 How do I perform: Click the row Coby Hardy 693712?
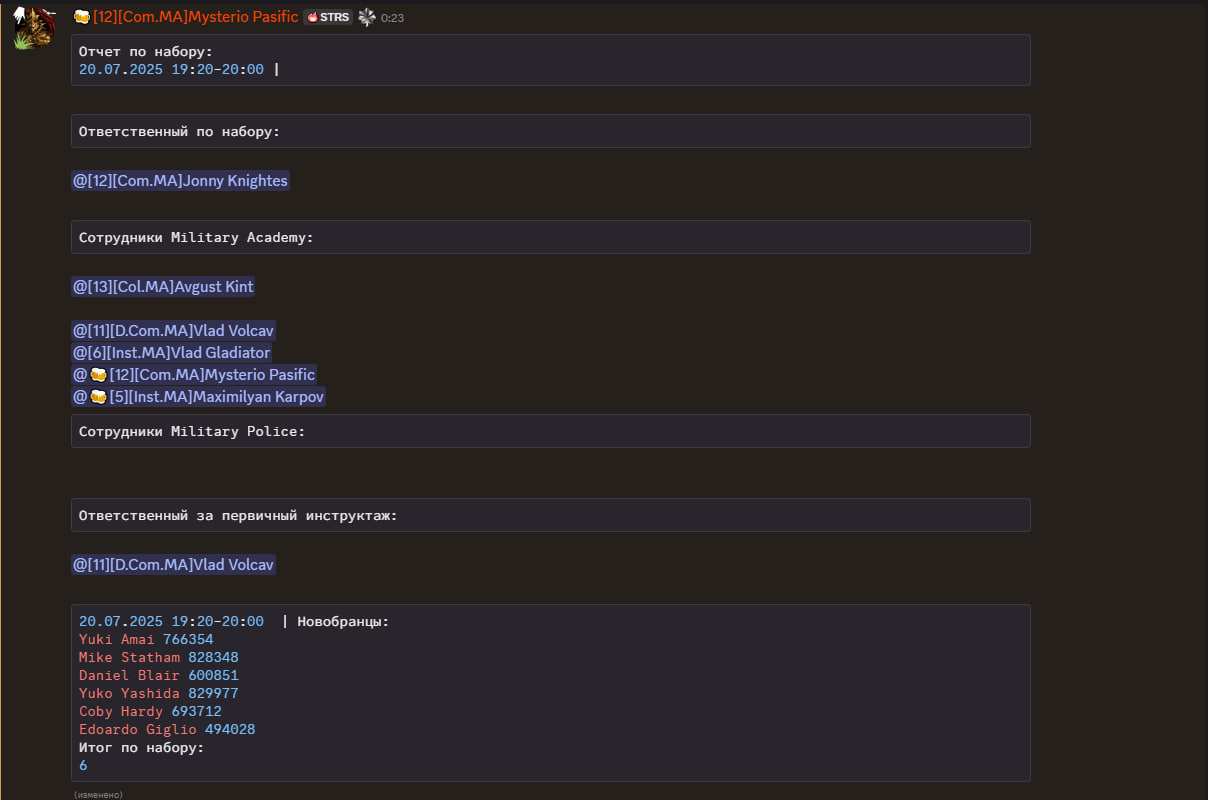coord(150,711)
